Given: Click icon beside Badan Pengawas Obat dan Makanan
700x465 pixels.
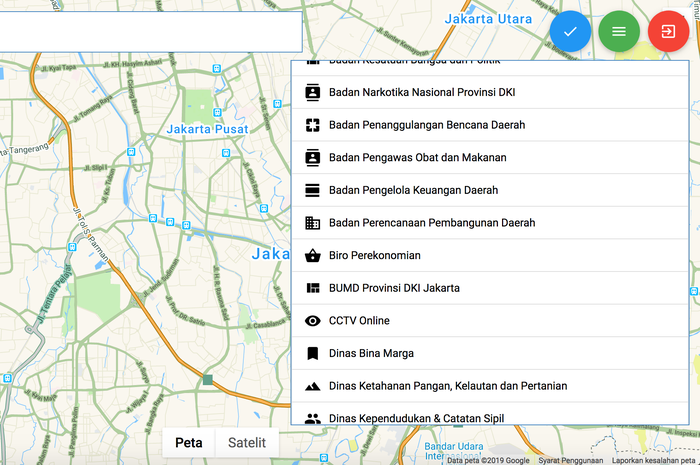Looking at the screenshot, I should (312, 158).
